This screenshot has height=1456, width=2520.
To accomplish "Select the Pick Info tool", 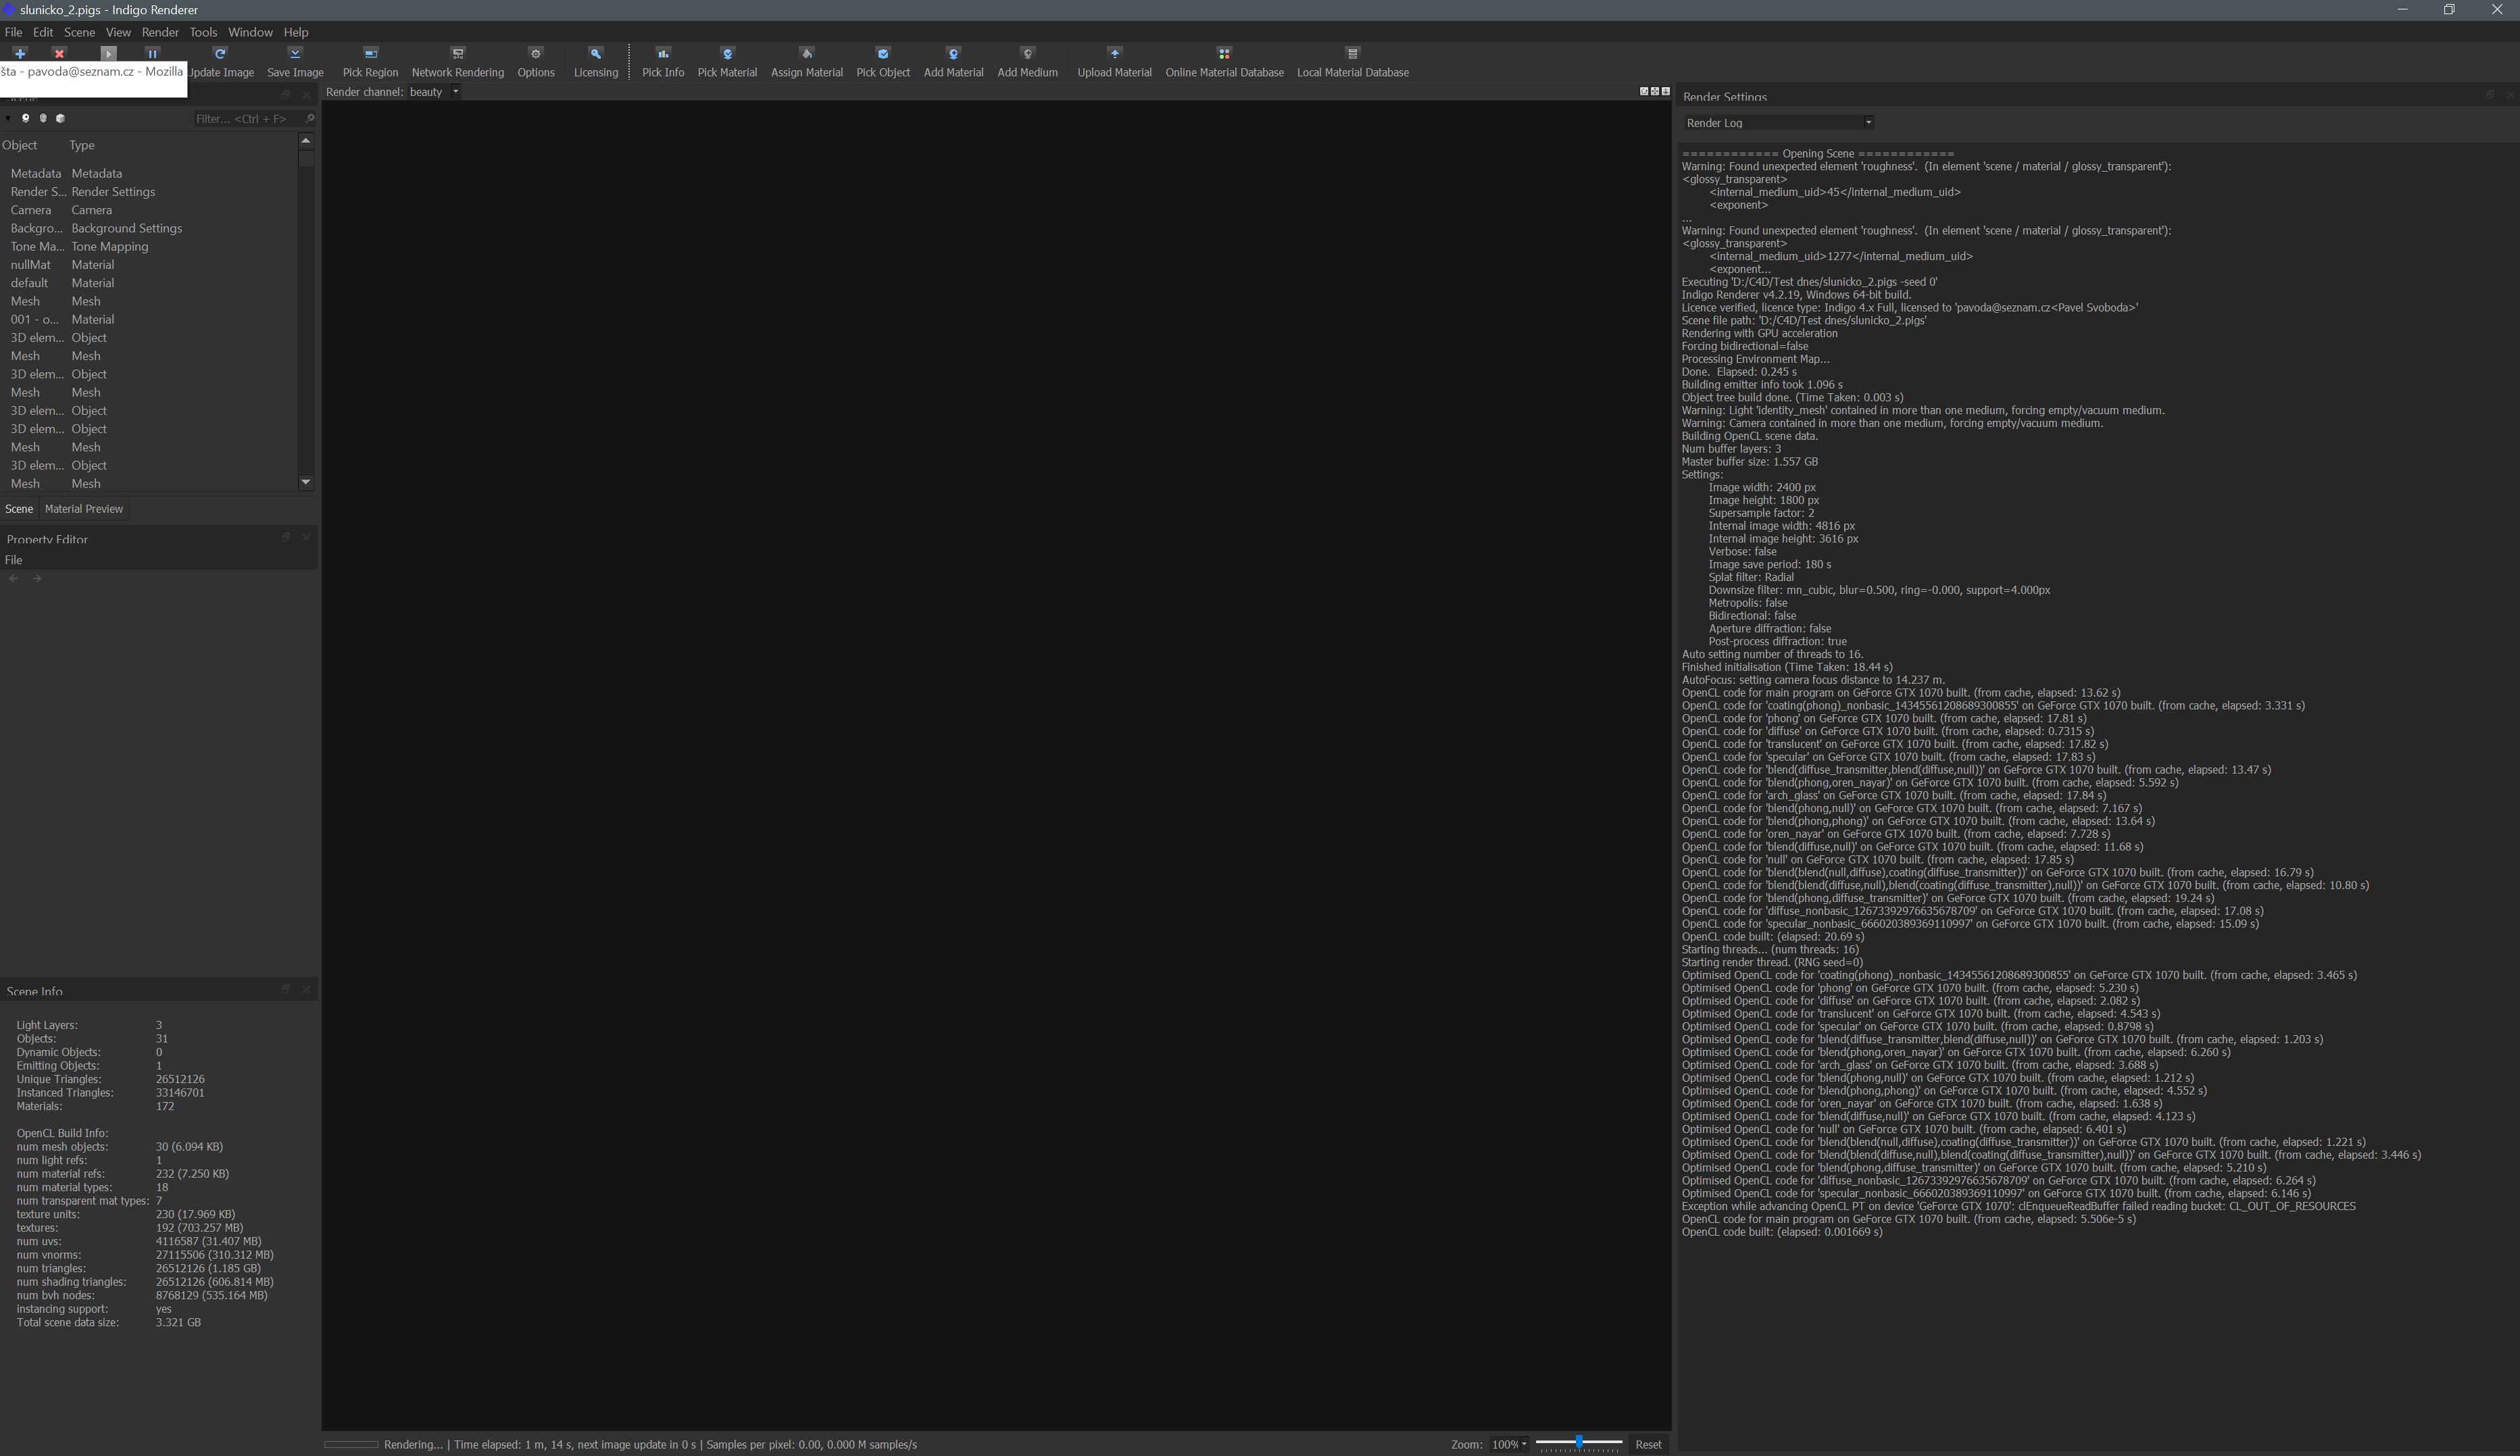I will click(663, 62).
